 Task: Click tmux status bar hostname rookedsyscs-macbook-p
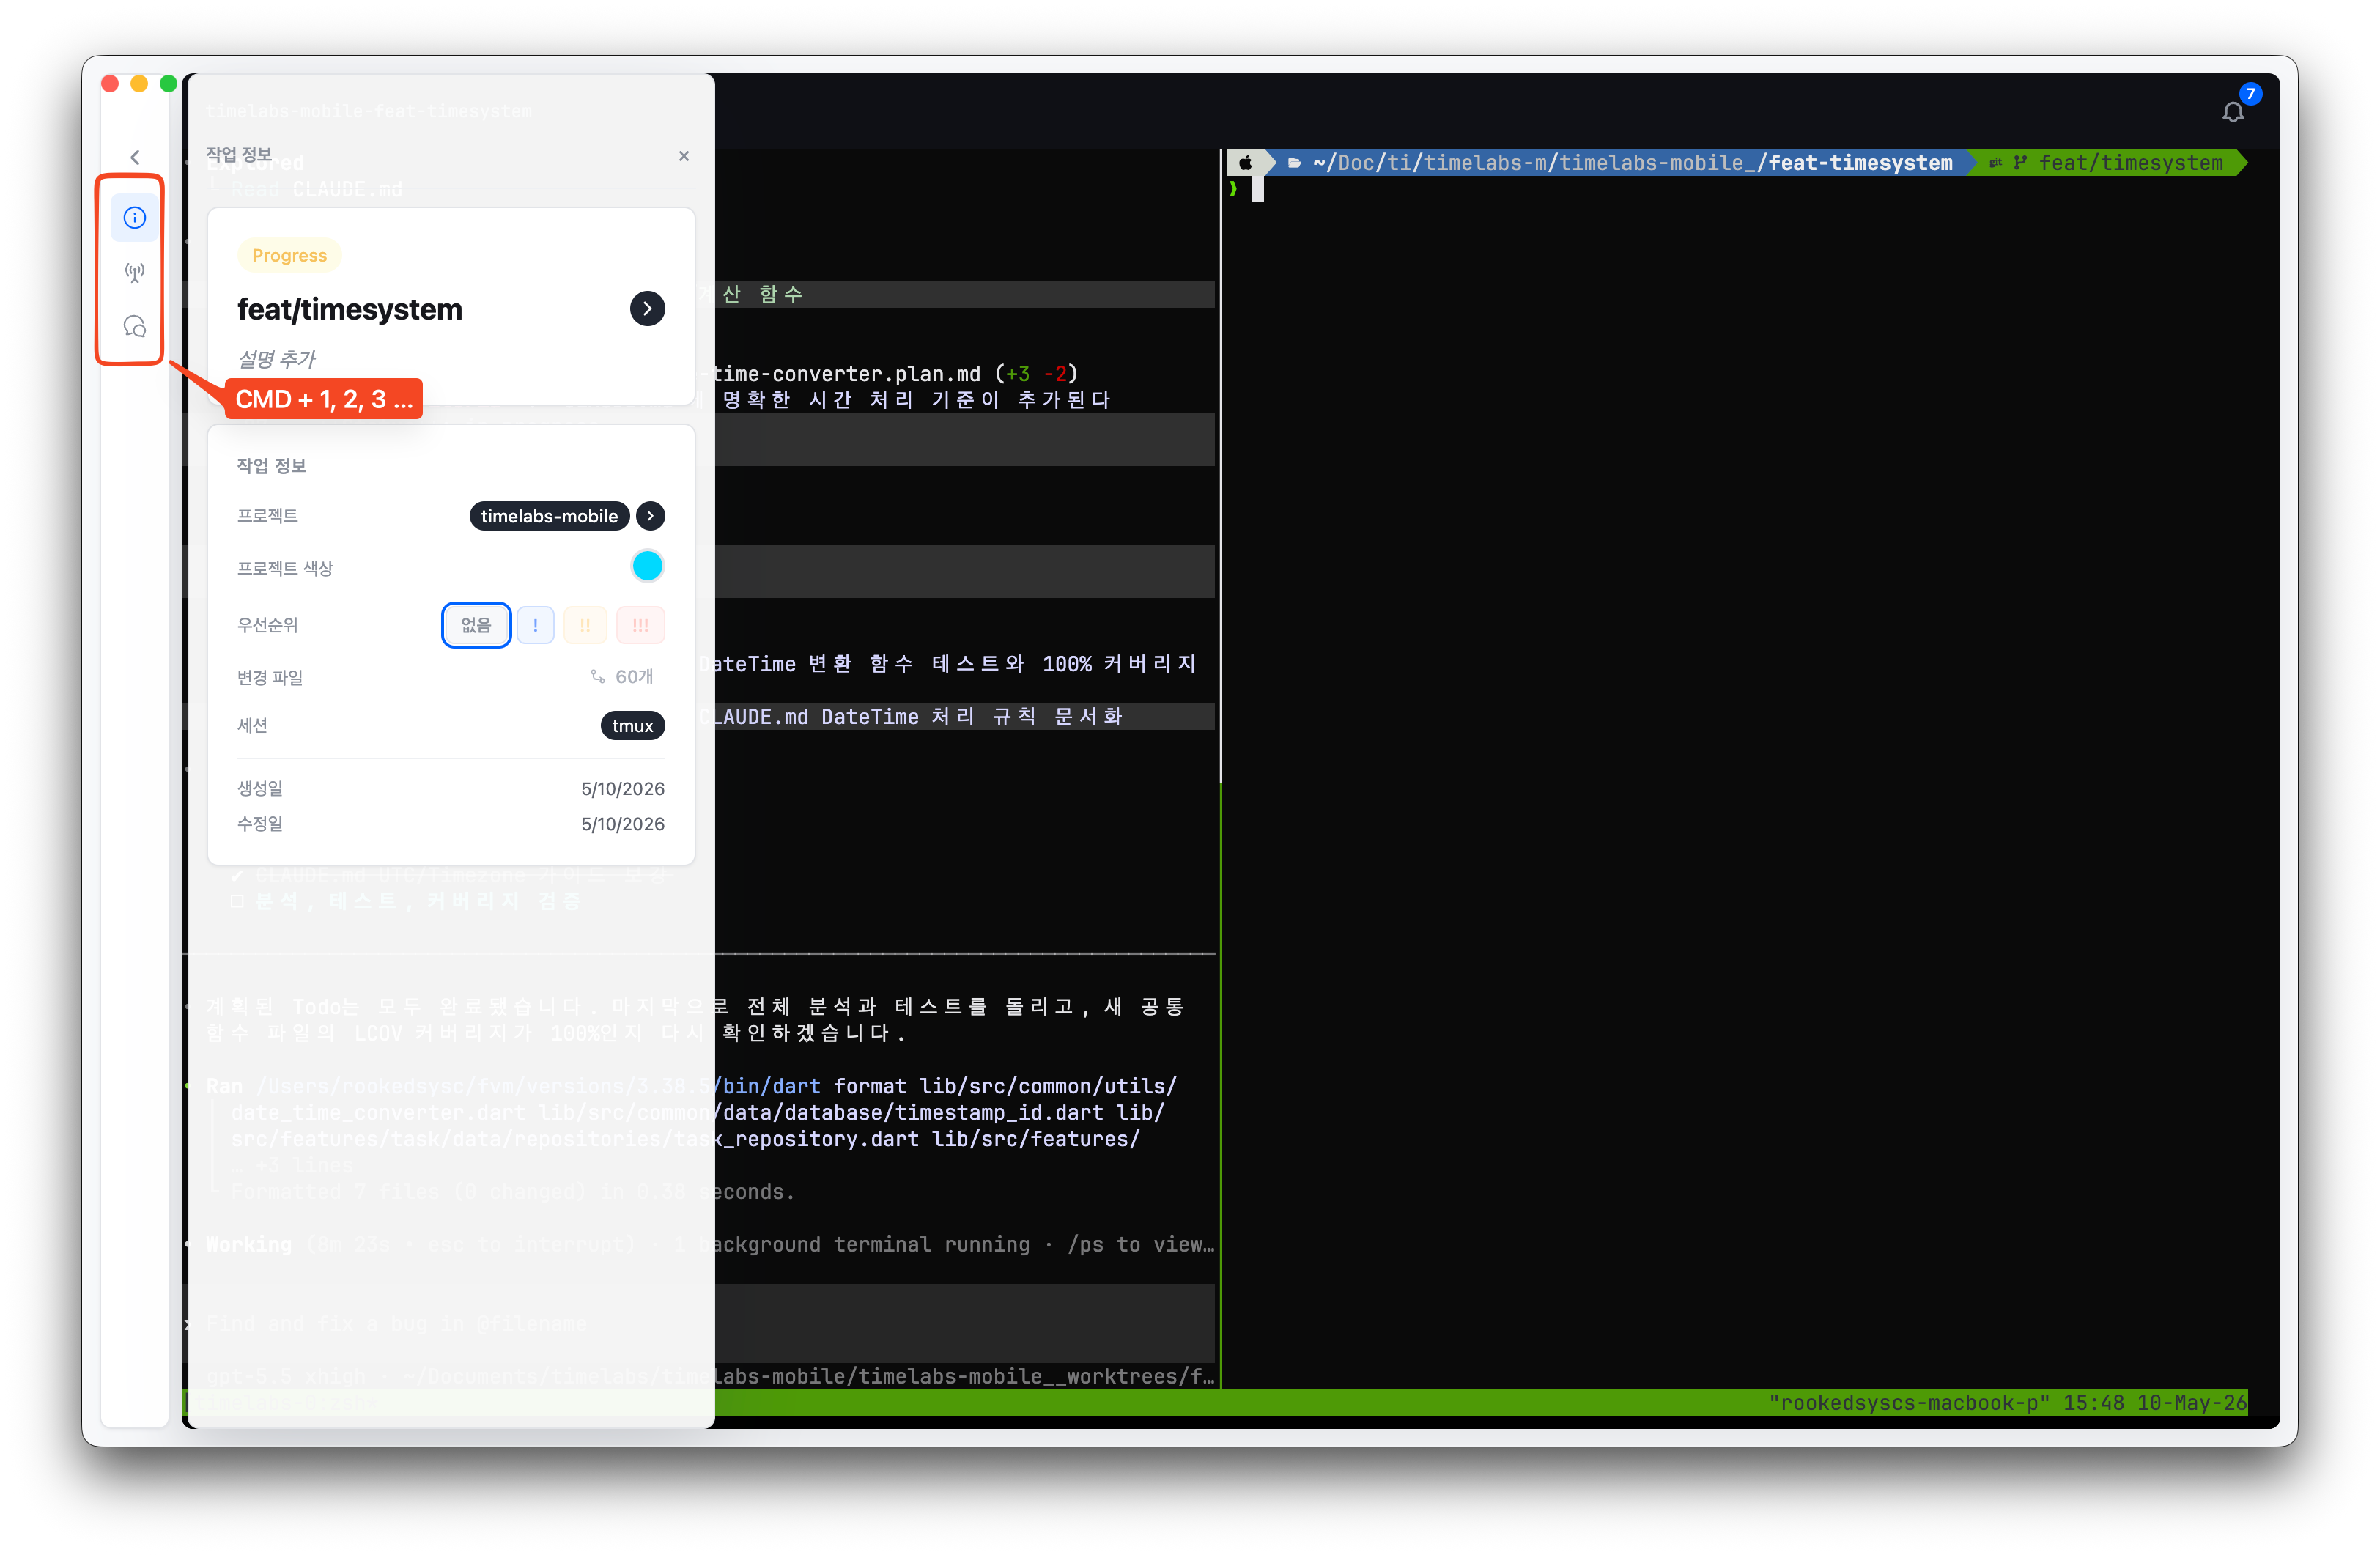click(1909, 1403)
